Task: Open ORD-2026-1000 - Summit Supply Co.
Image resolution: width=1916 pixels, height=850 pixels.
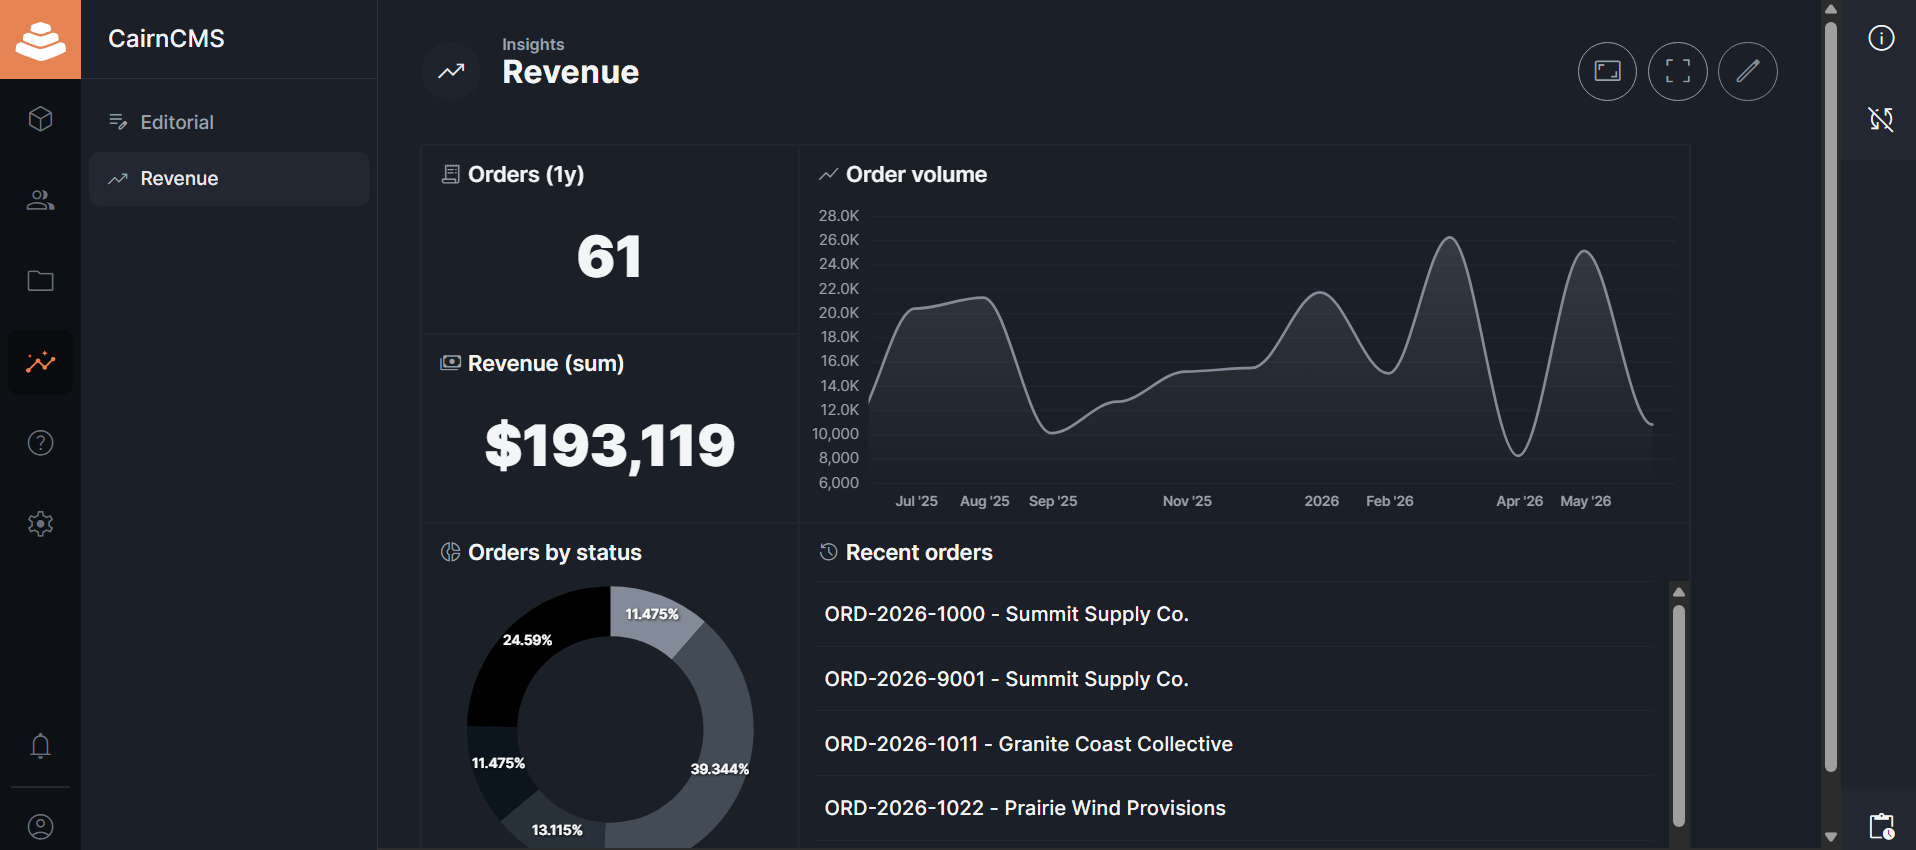Action: 1235,614
